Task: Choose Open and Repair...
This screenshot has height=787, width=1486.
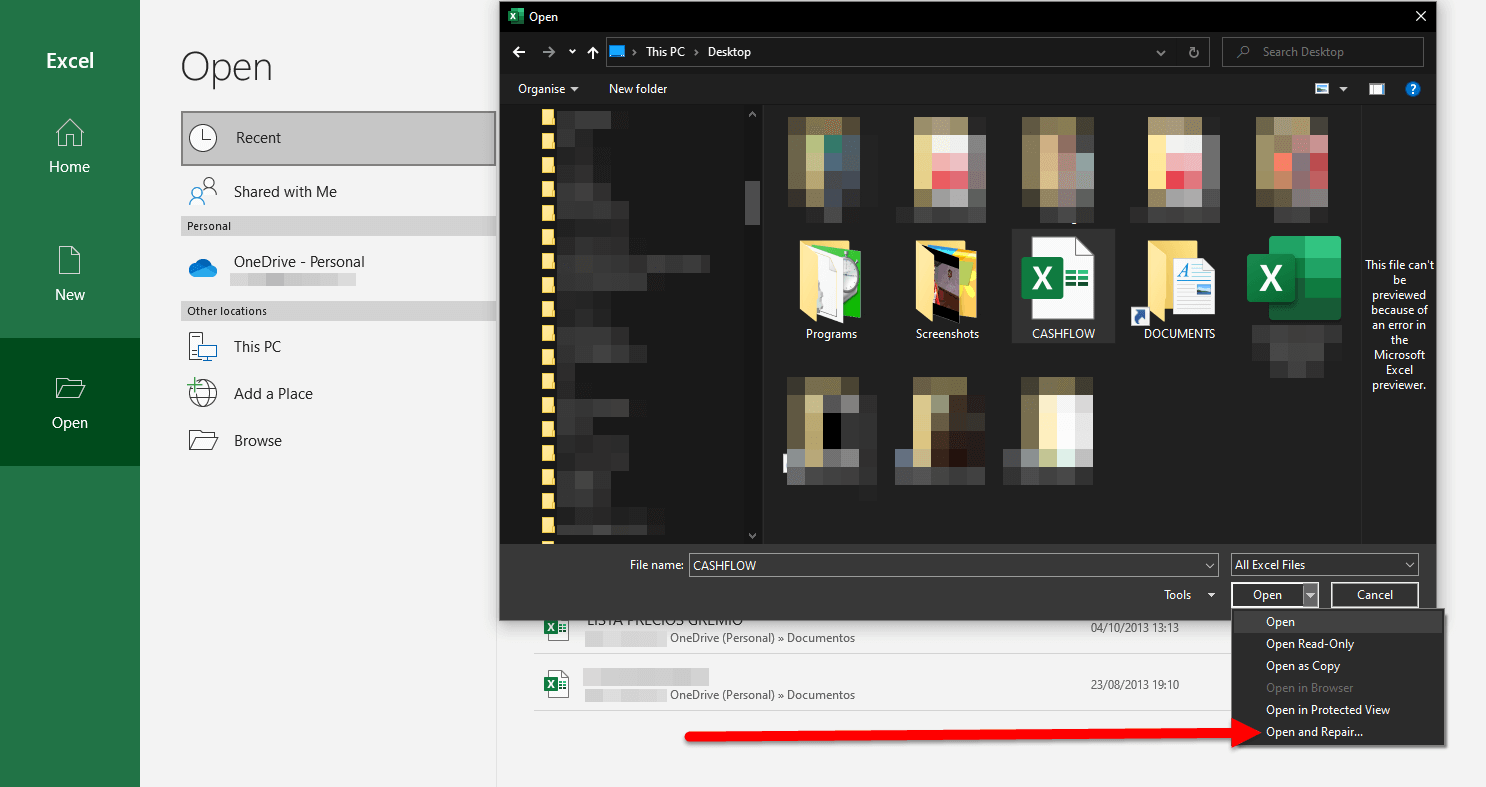Action: [1338, 732]
